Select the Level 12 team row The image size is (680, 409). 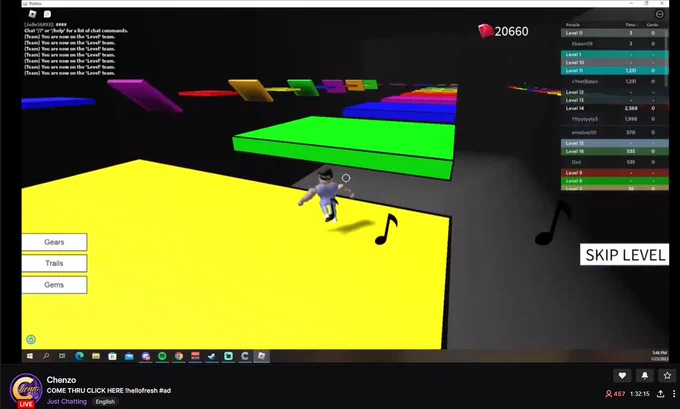[615, 92]
